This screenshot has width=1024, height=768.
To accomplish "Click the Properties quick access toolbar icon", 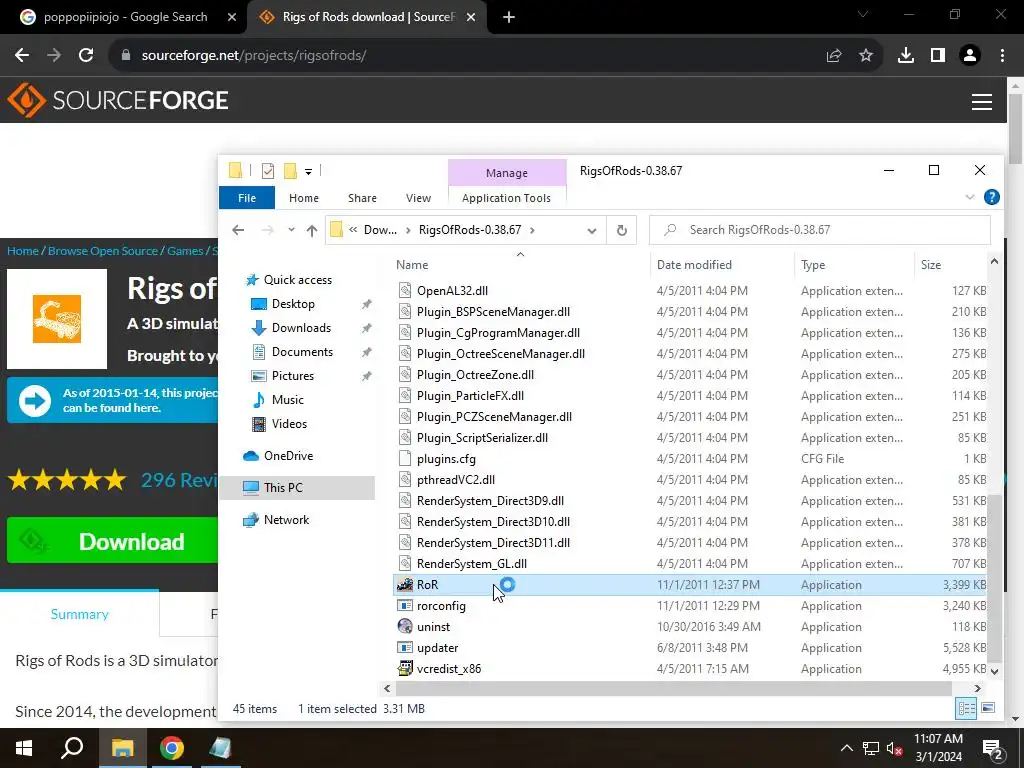I will pos(268,171).
